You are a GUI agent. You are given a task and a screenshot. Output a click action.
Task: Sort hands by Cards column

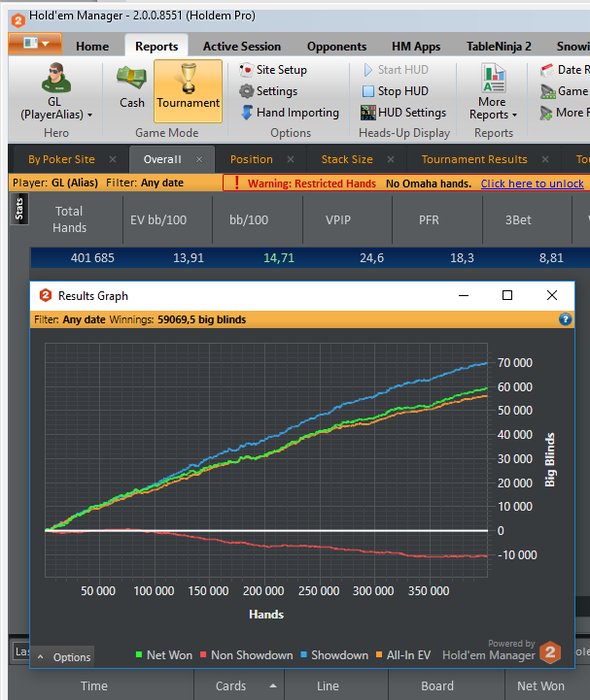pyautogui.click(x=230, y=686)
